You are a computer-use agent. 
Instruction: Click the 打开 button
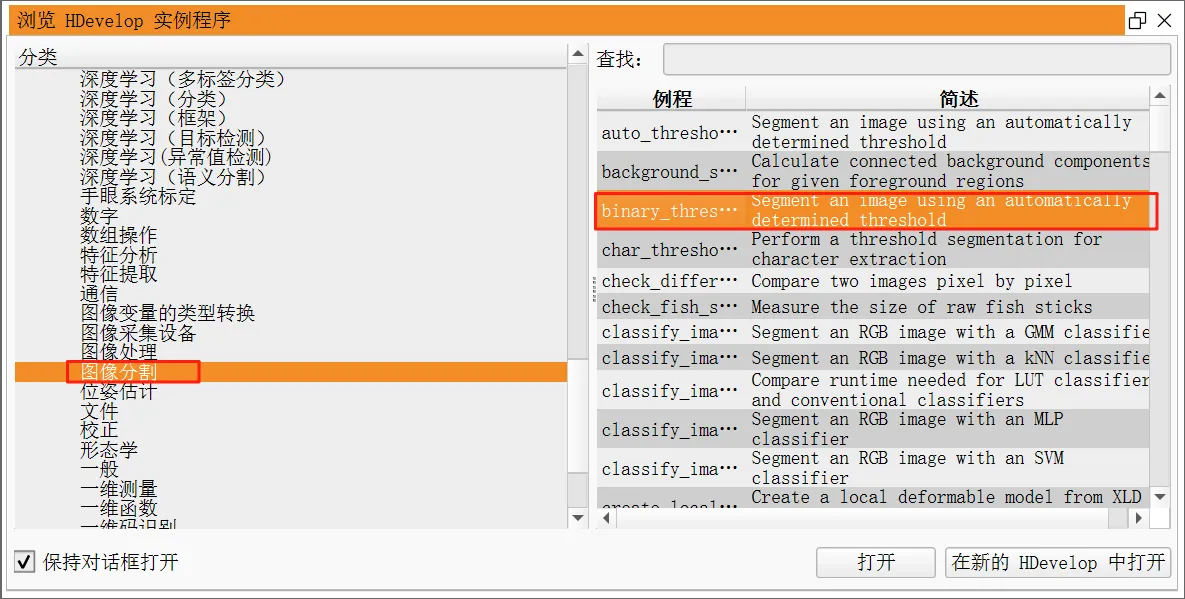pyautogui.click(x=875, y=562)
